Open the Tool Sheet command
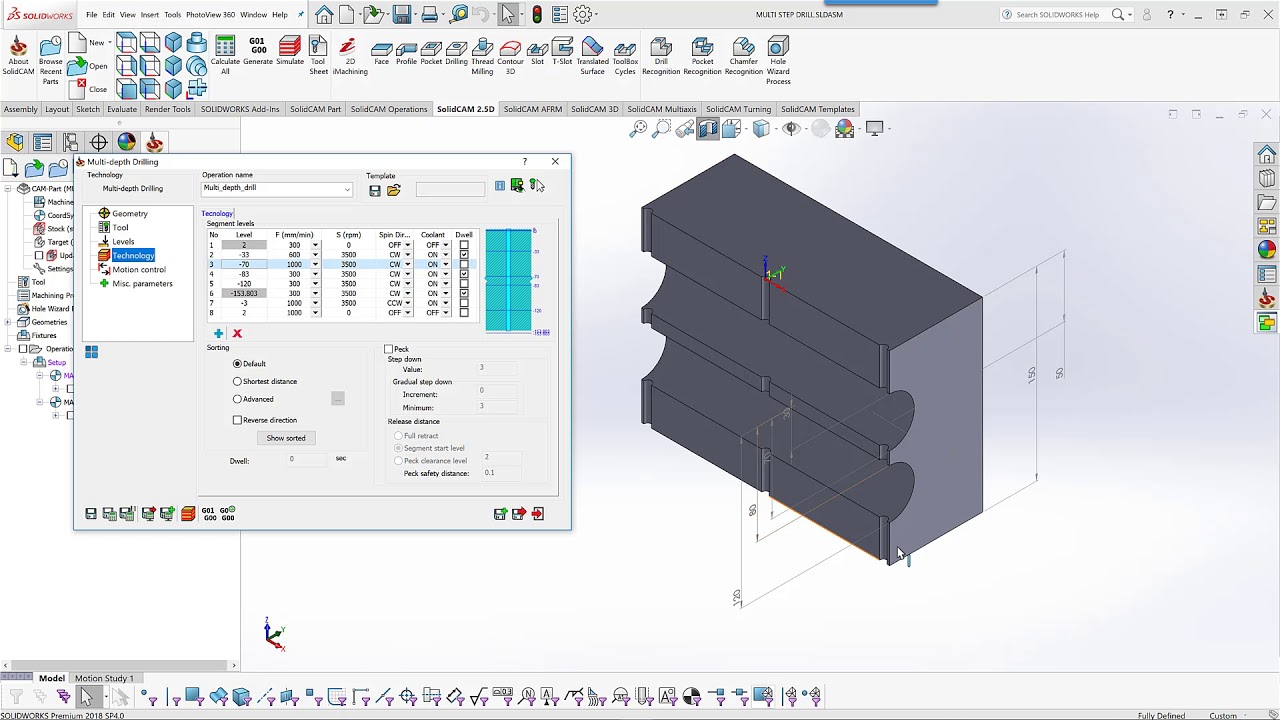The width and height of the screenshot is (1280, 720). (x=318, y=55)
